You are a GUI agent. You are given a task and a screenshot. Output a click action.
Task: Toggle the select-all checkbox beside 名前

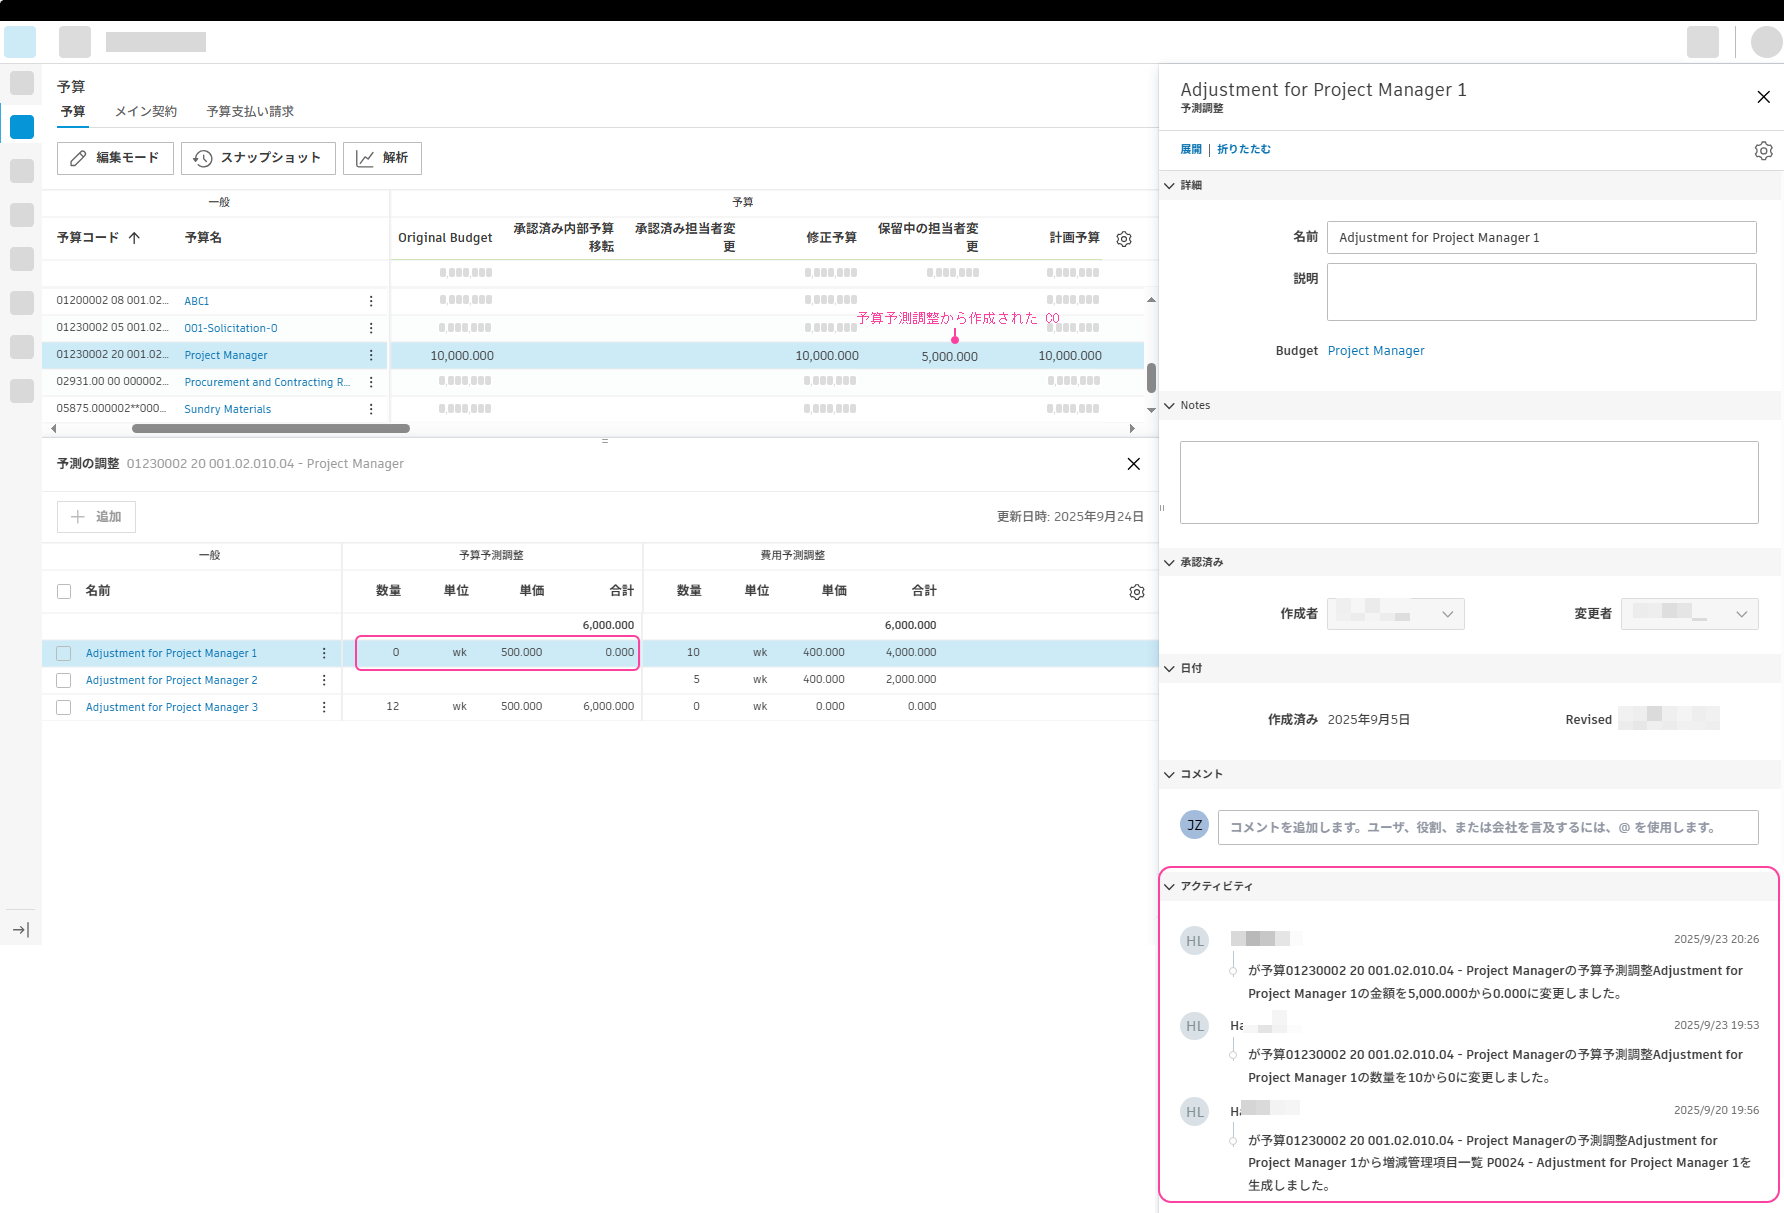point(64,591)
